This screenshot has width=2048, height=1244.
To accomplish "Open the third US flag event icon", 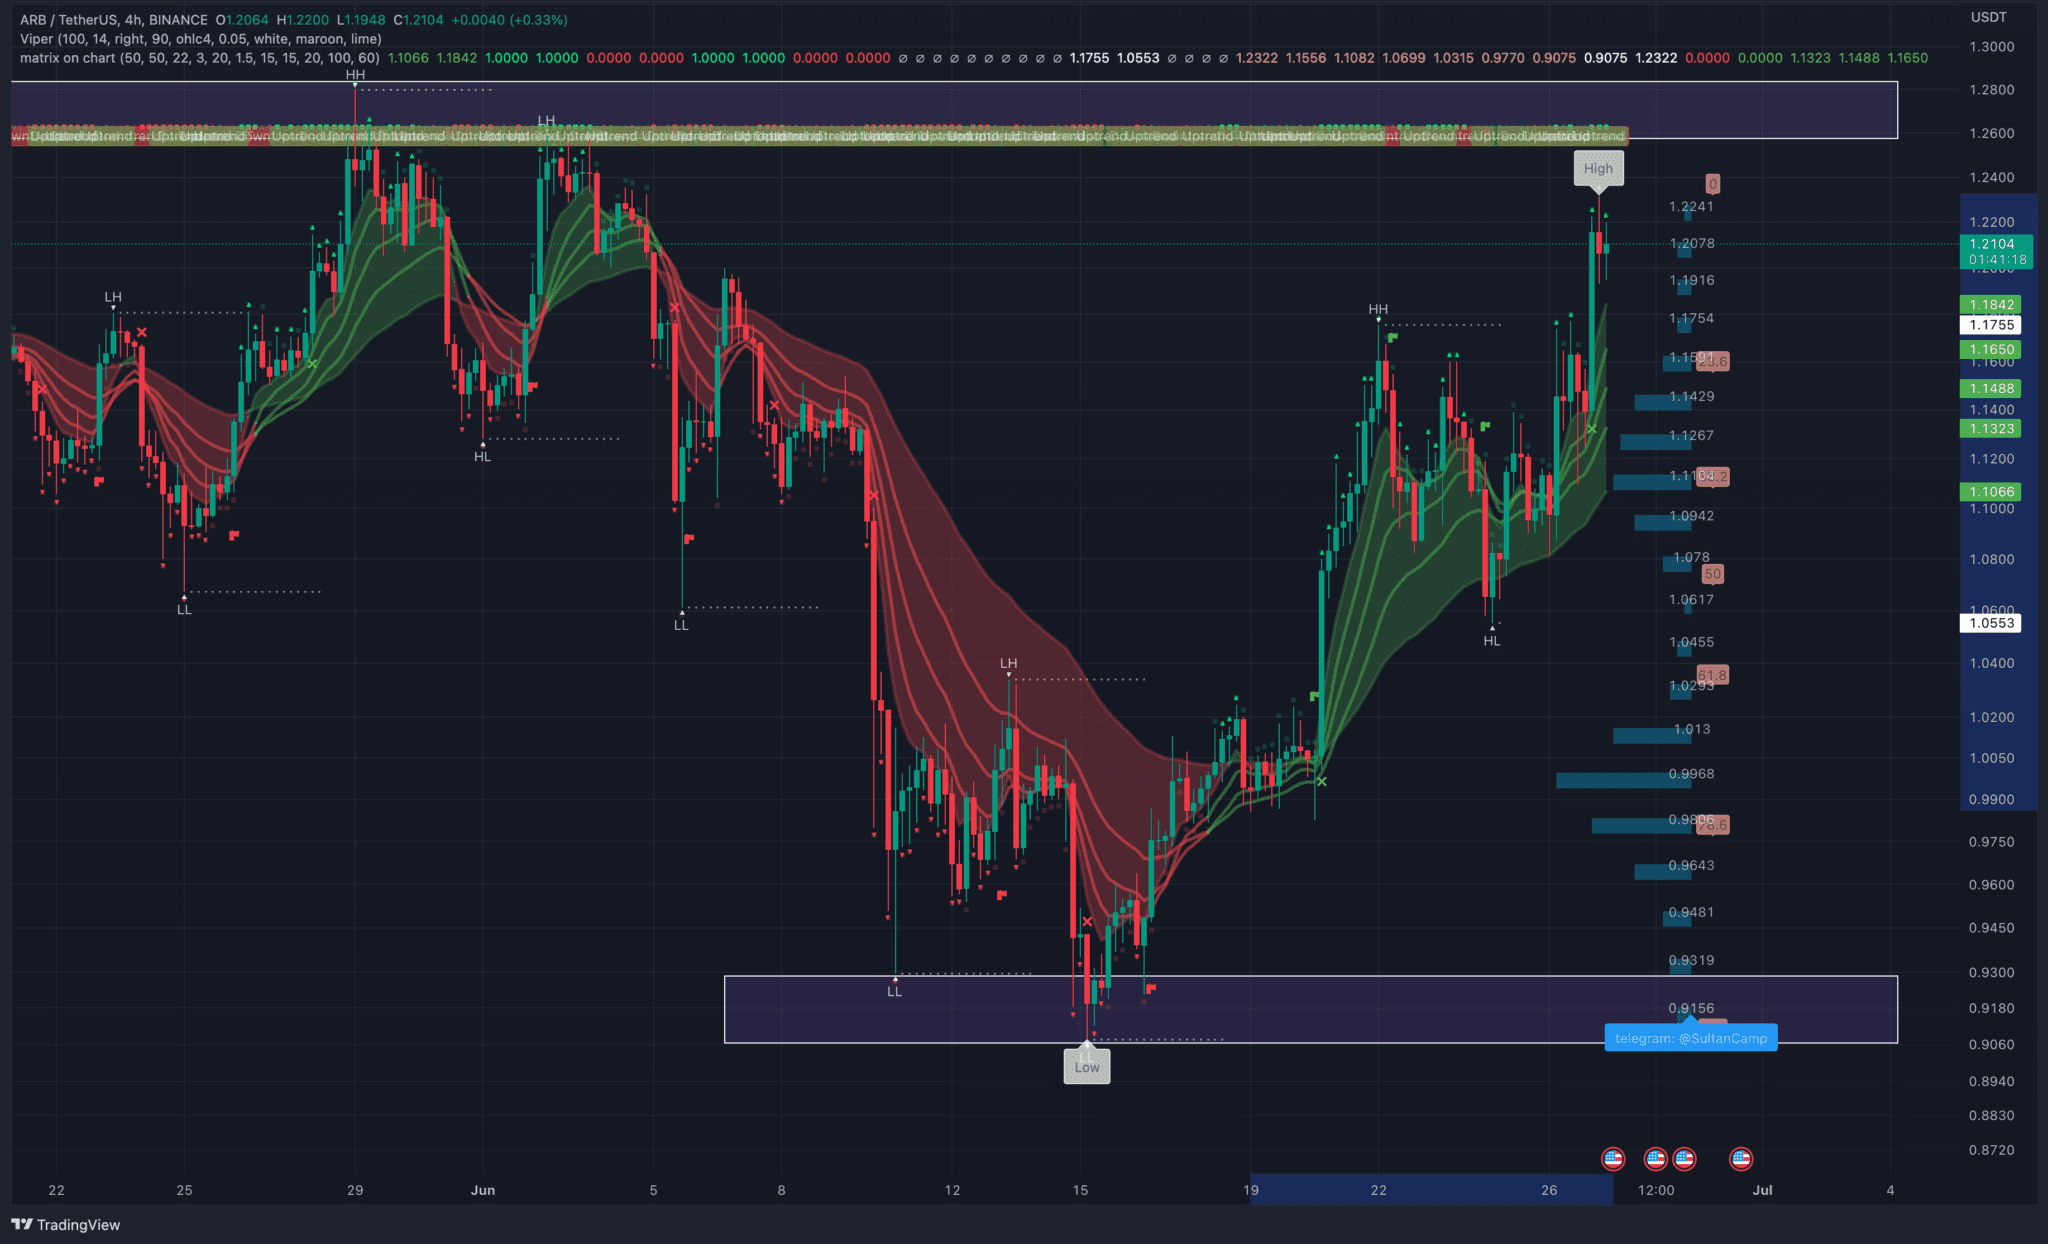I will coord(1684,1159).
